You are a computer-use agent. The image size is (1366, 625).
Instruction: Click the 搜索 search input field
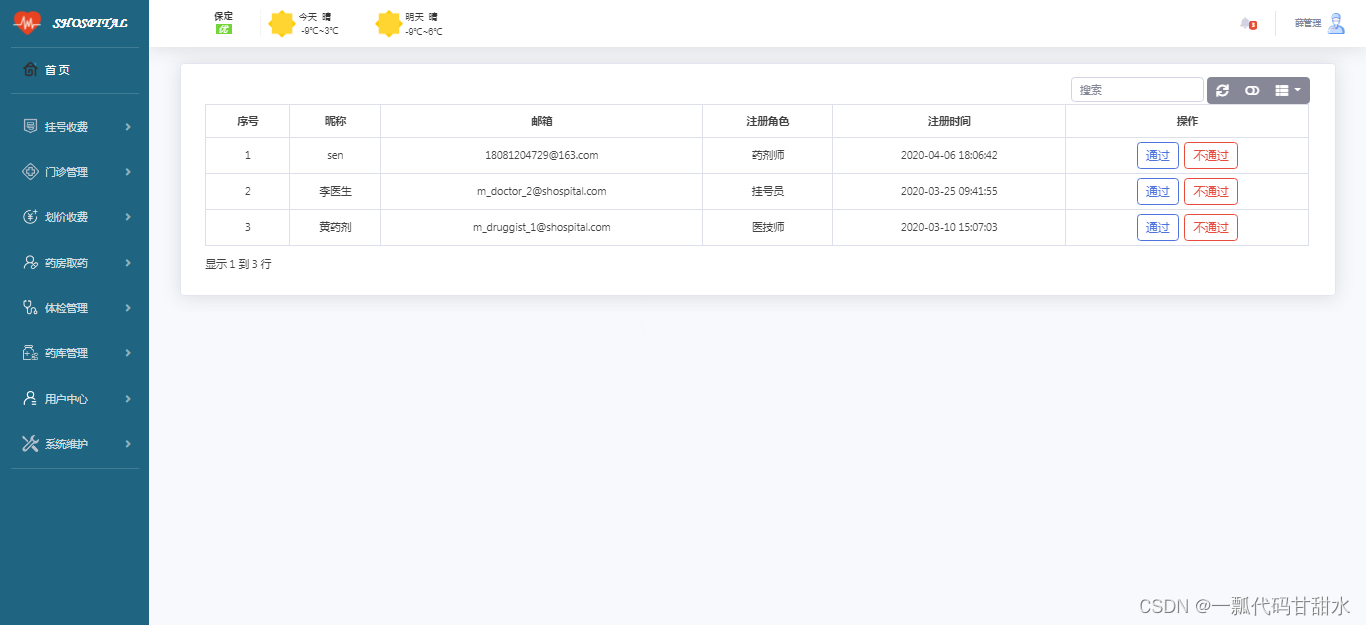click(x=1137, y=89)
